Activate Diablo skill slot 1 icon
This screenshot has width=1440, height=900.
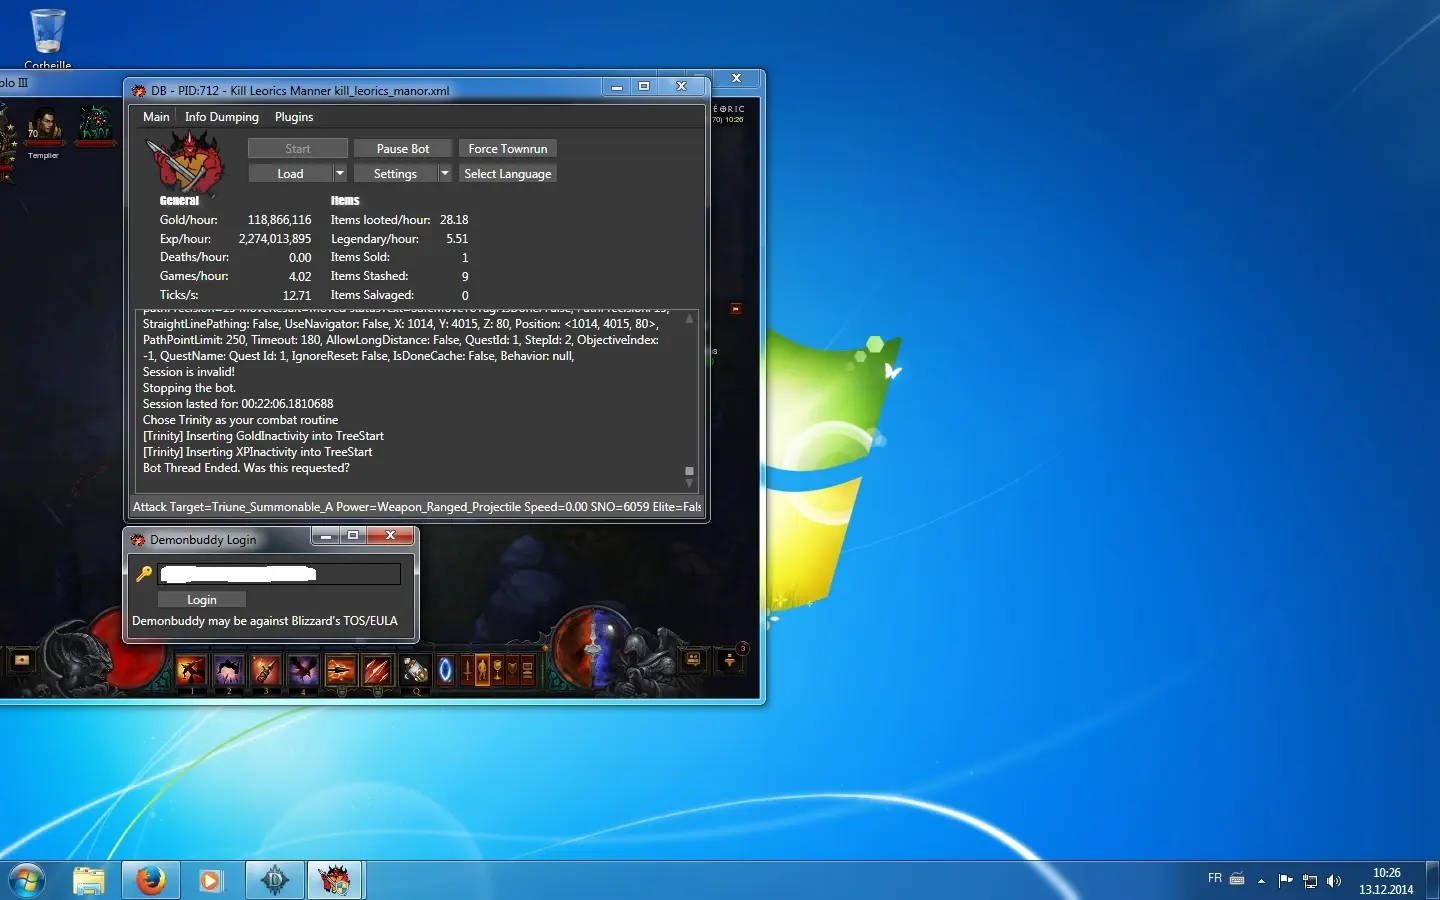pyautogui.click(x=191, y=670)
